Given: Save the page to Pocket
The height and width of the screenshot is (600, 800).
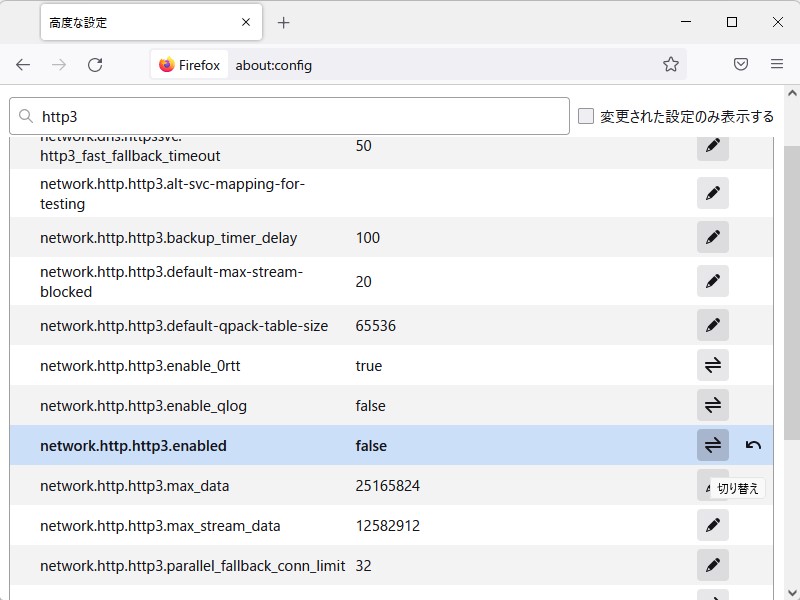Looking at the screenshot, I should (x=741, y=64).
